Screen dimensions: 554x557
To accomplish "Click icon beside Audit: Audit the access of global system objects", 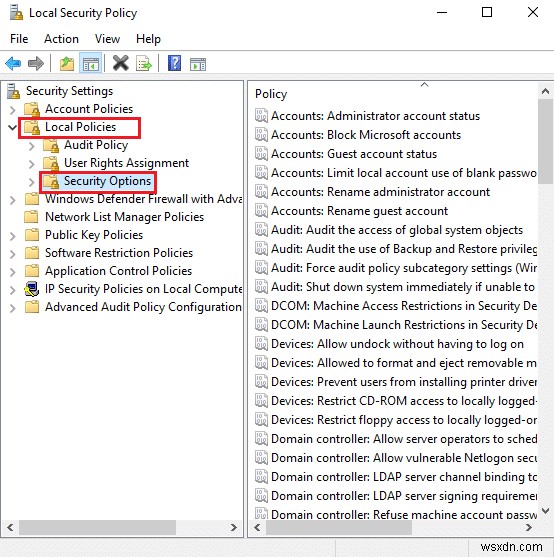I will [261, 229].
